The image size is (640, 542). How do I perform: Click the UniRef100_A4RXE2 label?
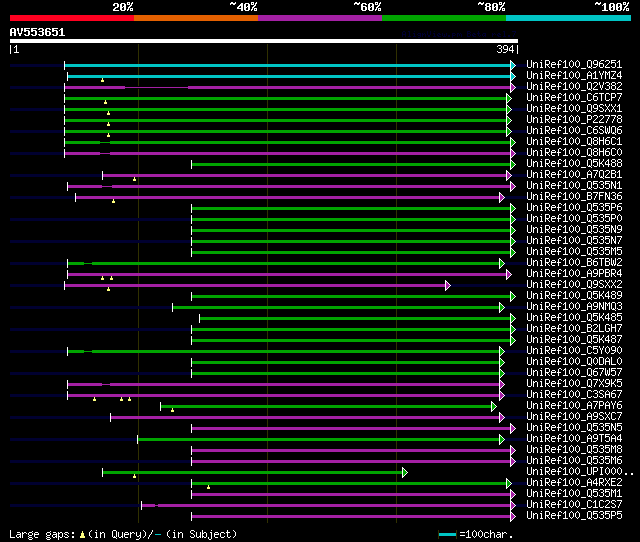click(x=574, y=483)
